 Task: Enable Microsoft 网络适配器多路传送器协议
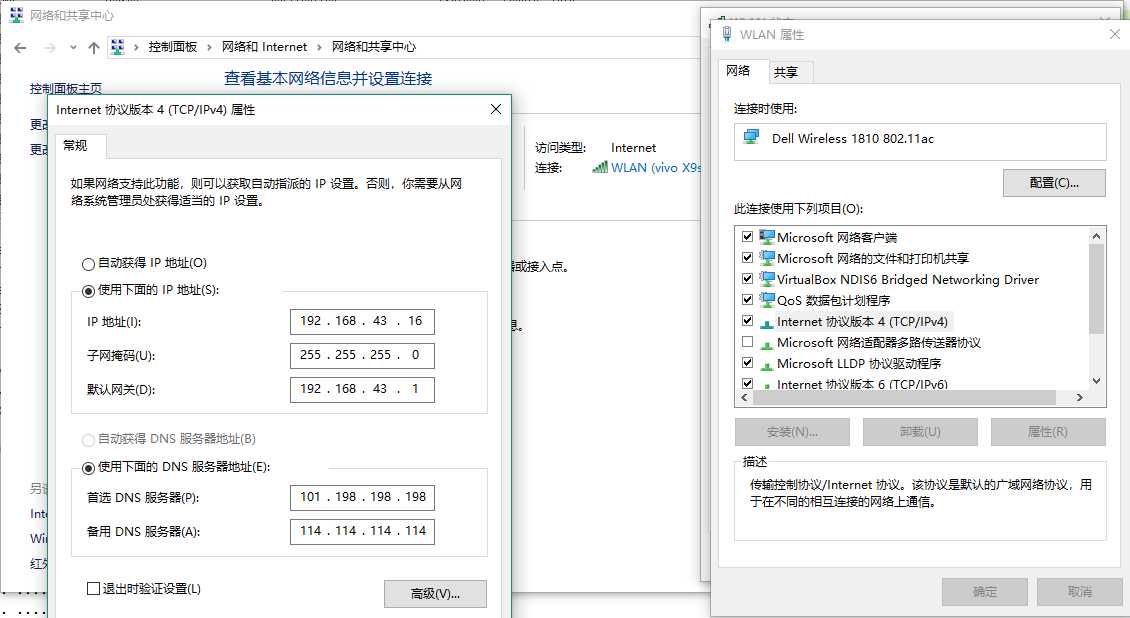click(x=747, y=342)
